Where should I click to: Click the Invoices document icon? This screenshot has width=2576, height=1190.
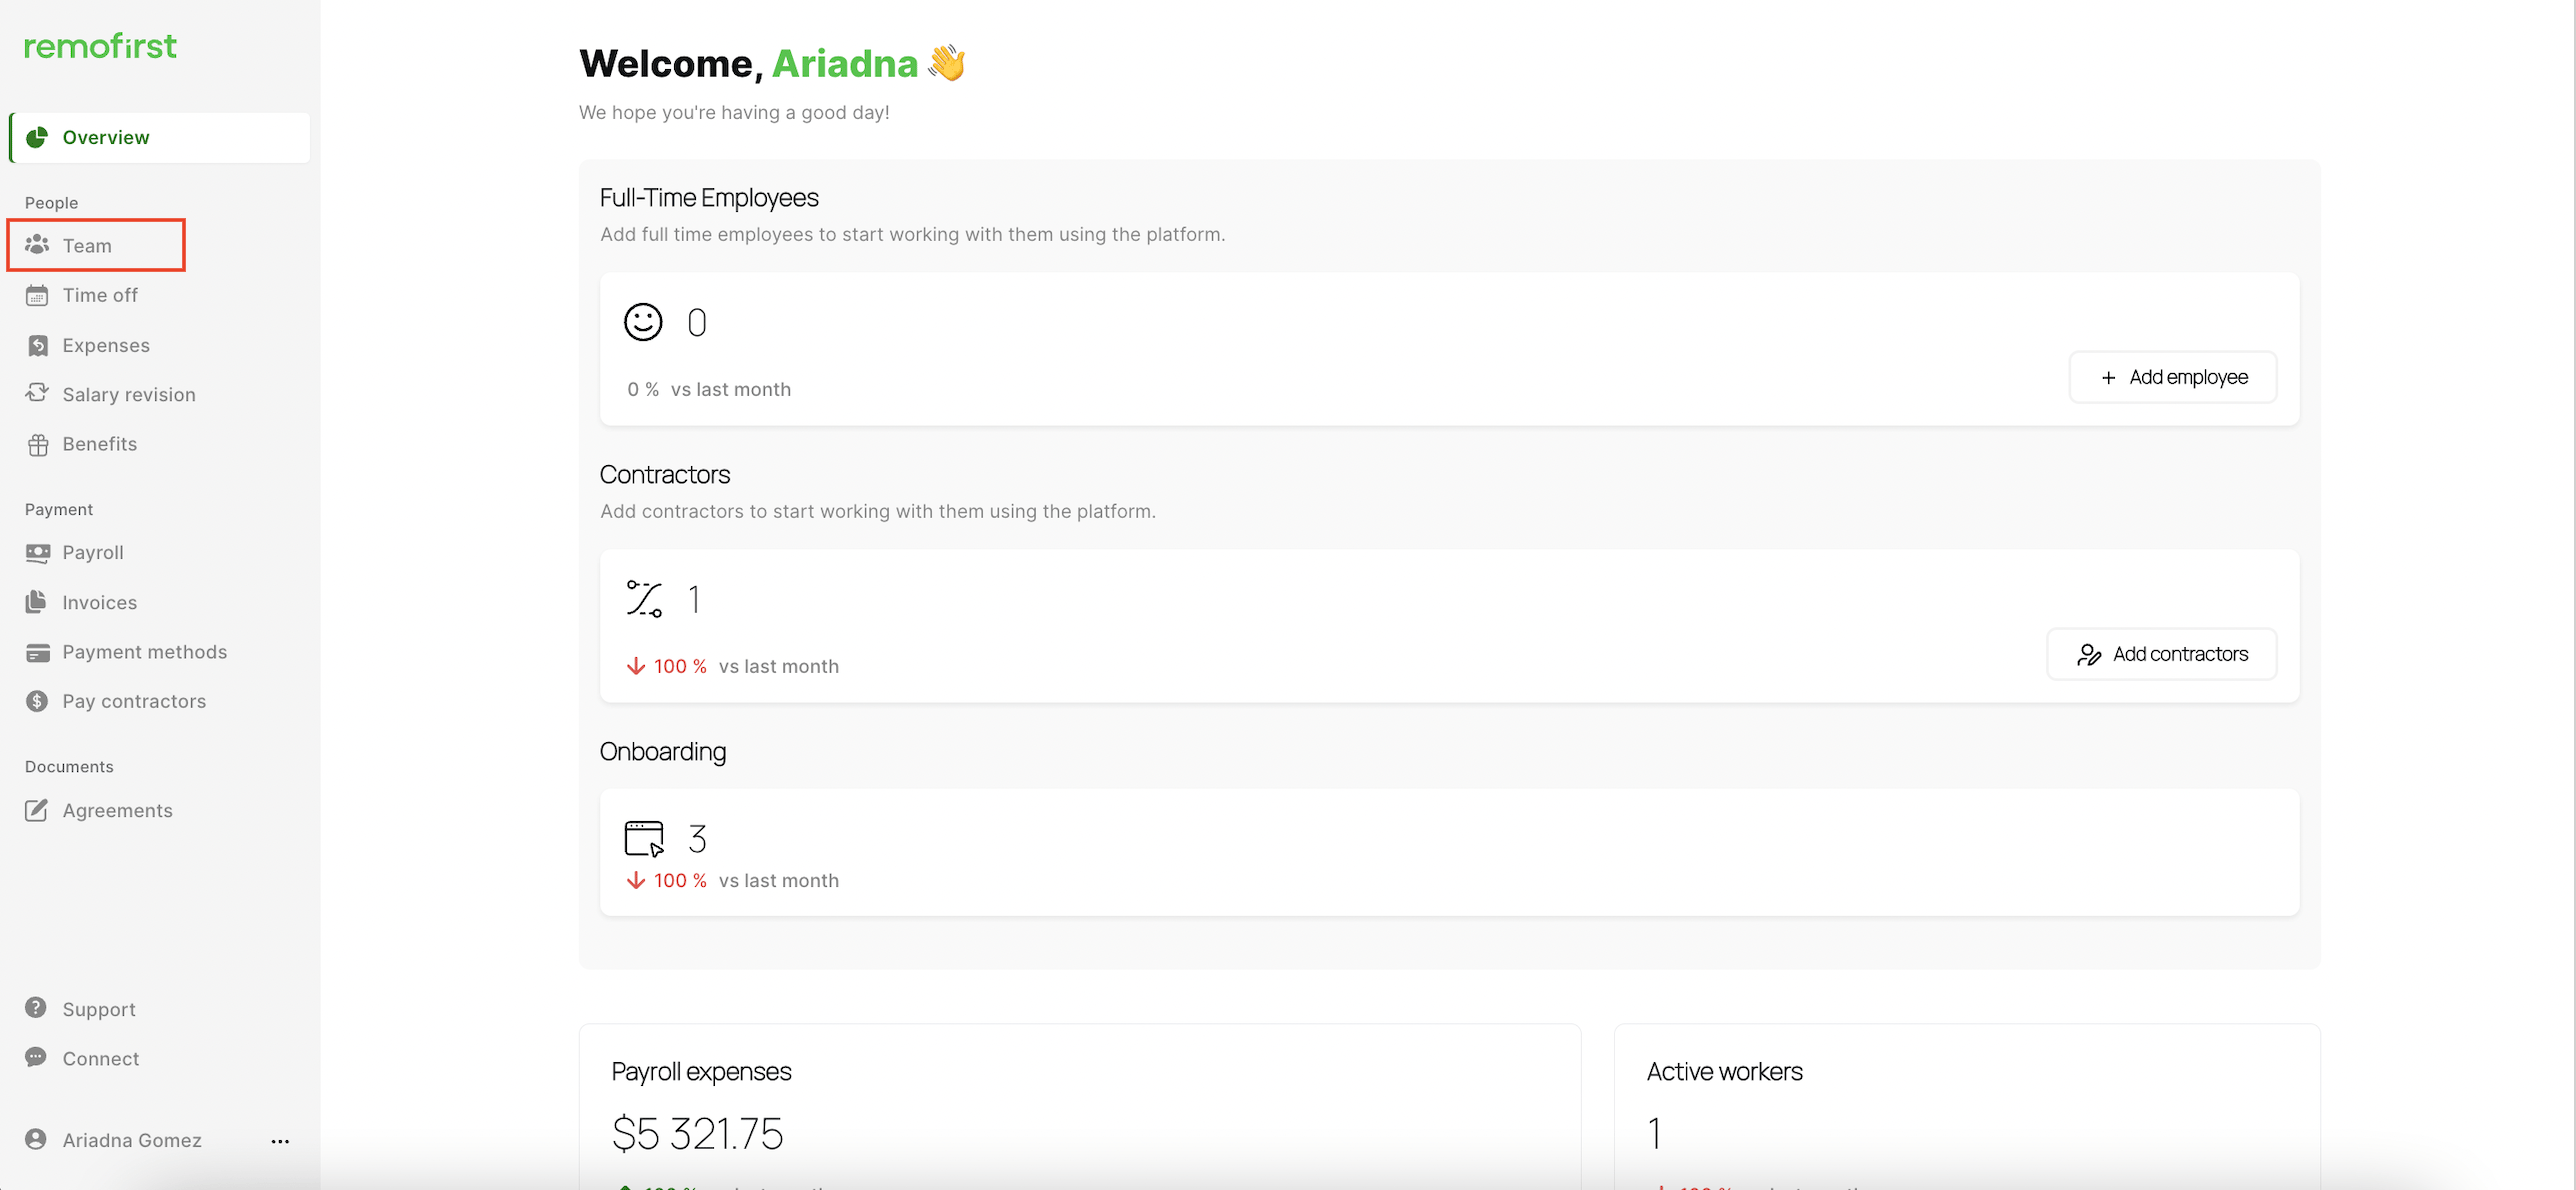[37, 602]
